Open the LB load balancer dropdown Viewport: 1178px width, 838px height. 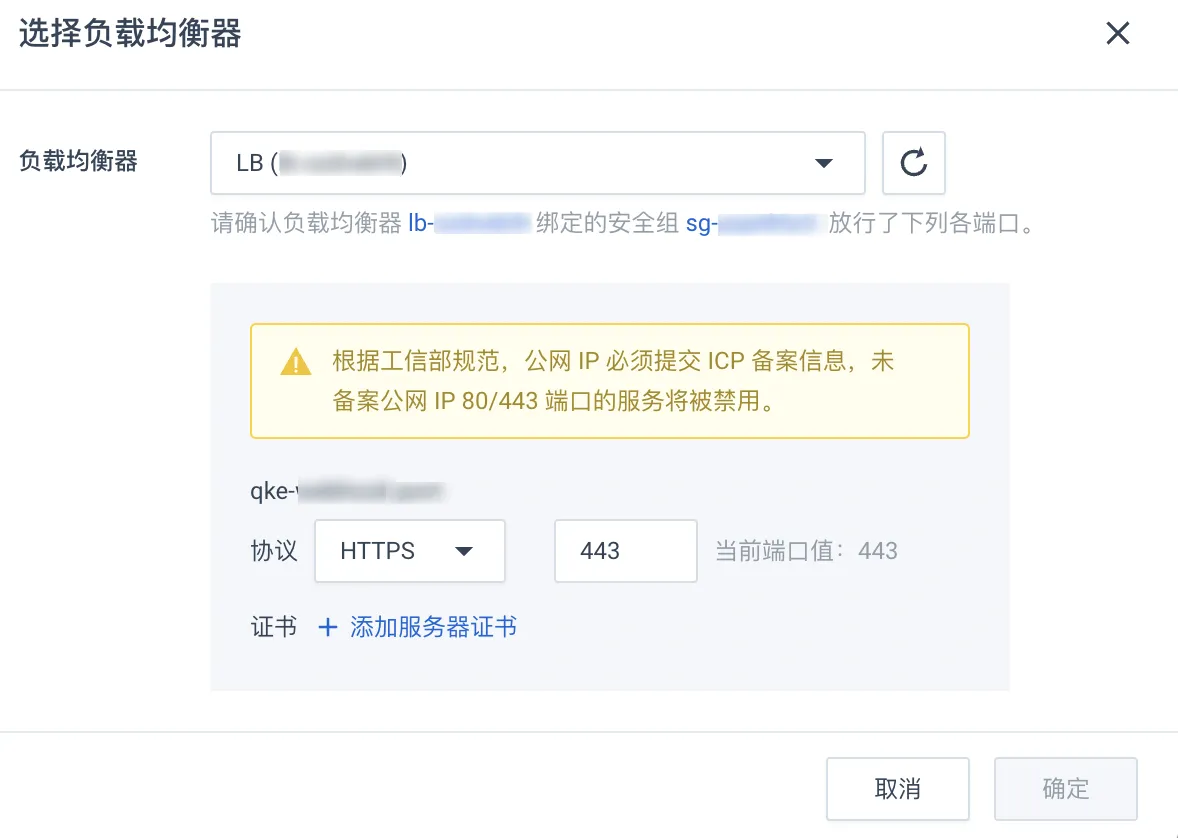pyautogui.click(x=538, y=163)
